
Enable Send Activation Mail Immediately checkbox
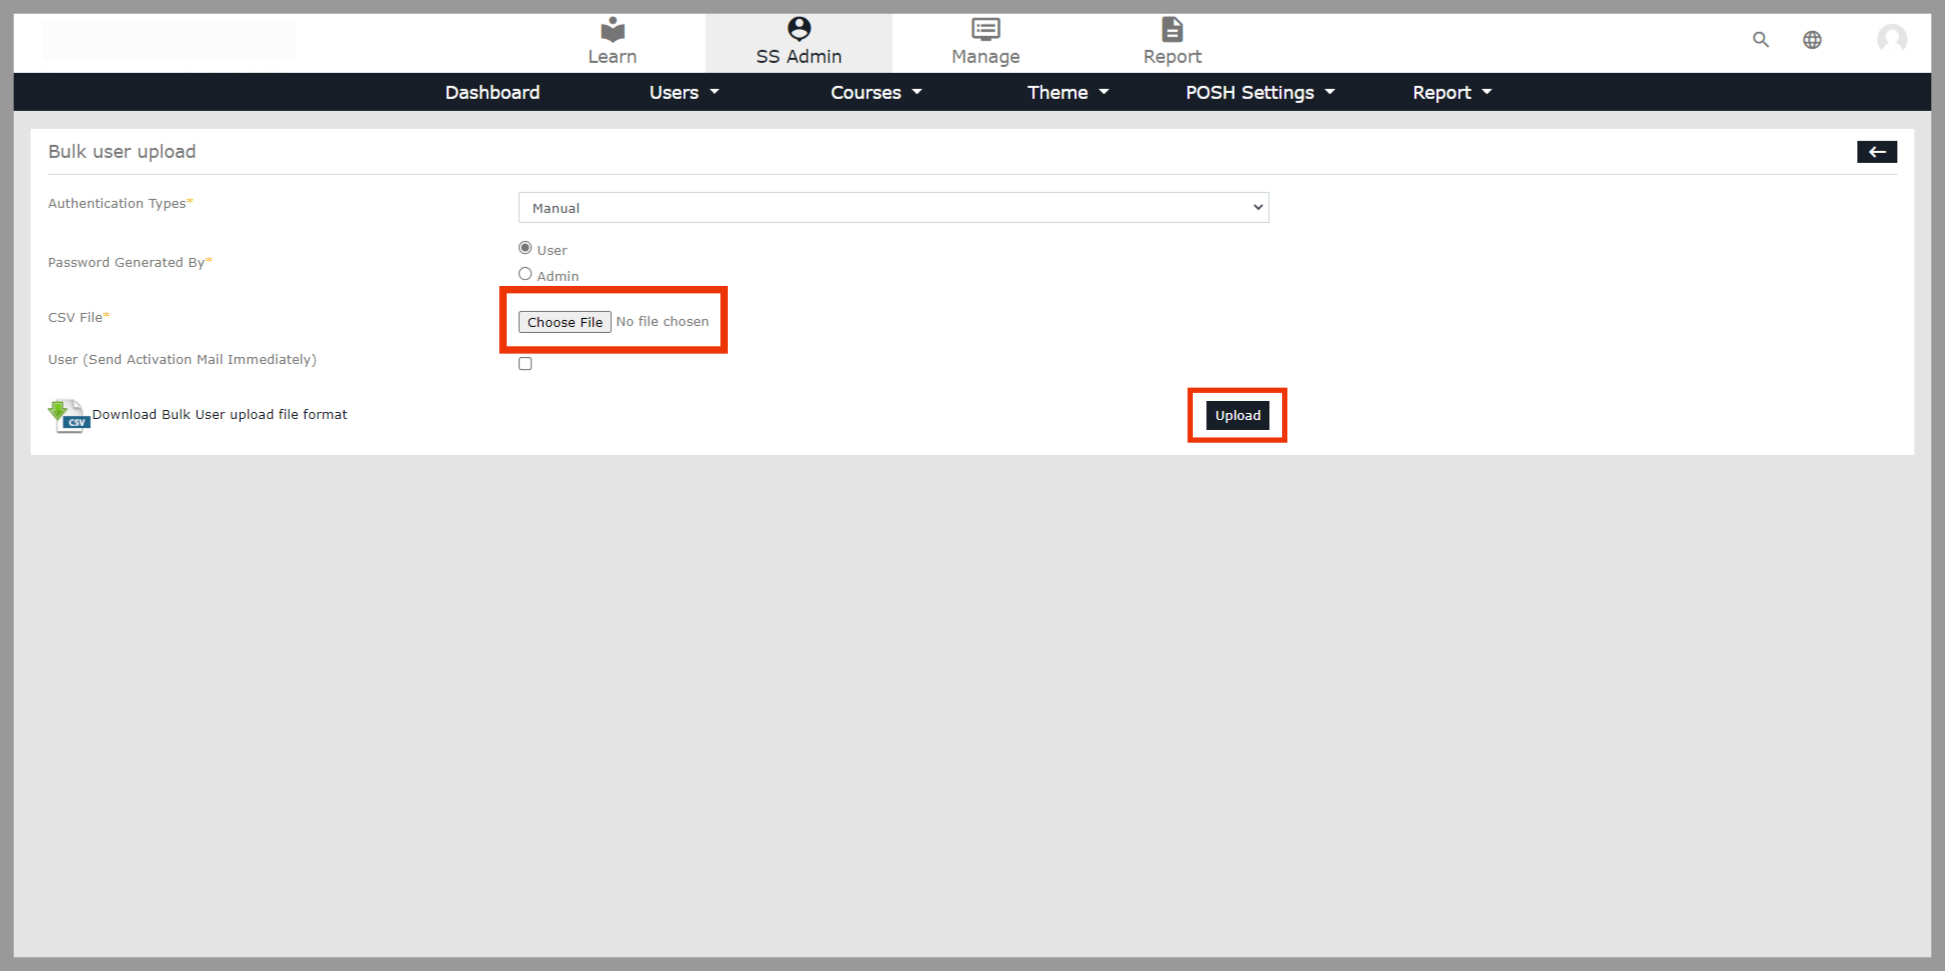click(525, 364)
